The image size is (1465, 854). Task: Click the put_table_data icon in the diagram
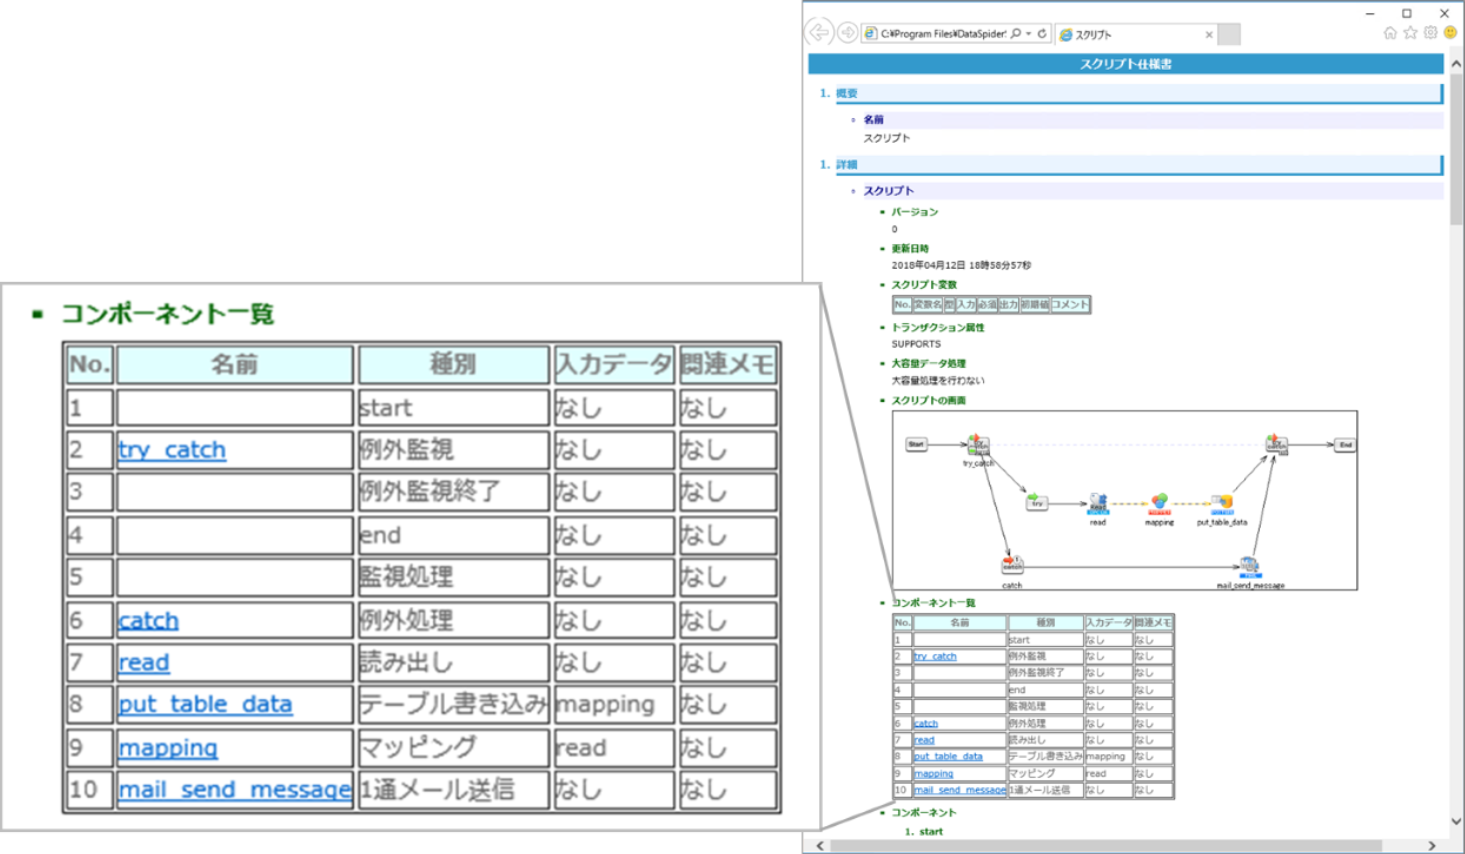click(x=1221, y=503)
